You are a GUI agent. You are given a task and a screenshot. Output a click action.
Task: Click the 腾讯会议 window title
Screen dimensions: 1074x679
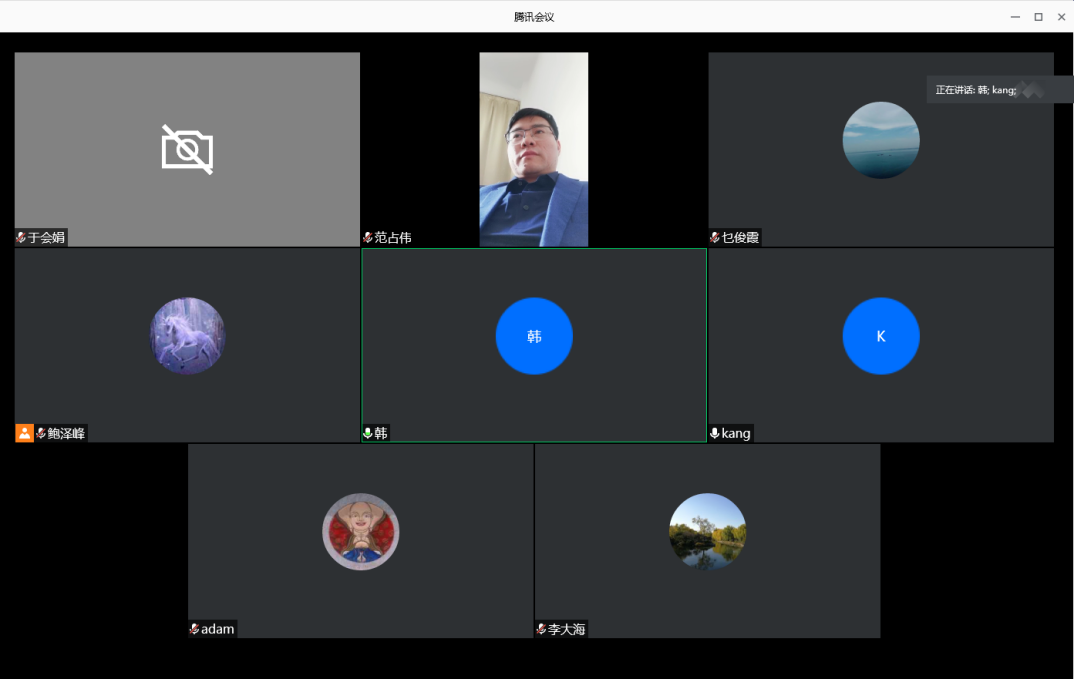pos(534,17)
